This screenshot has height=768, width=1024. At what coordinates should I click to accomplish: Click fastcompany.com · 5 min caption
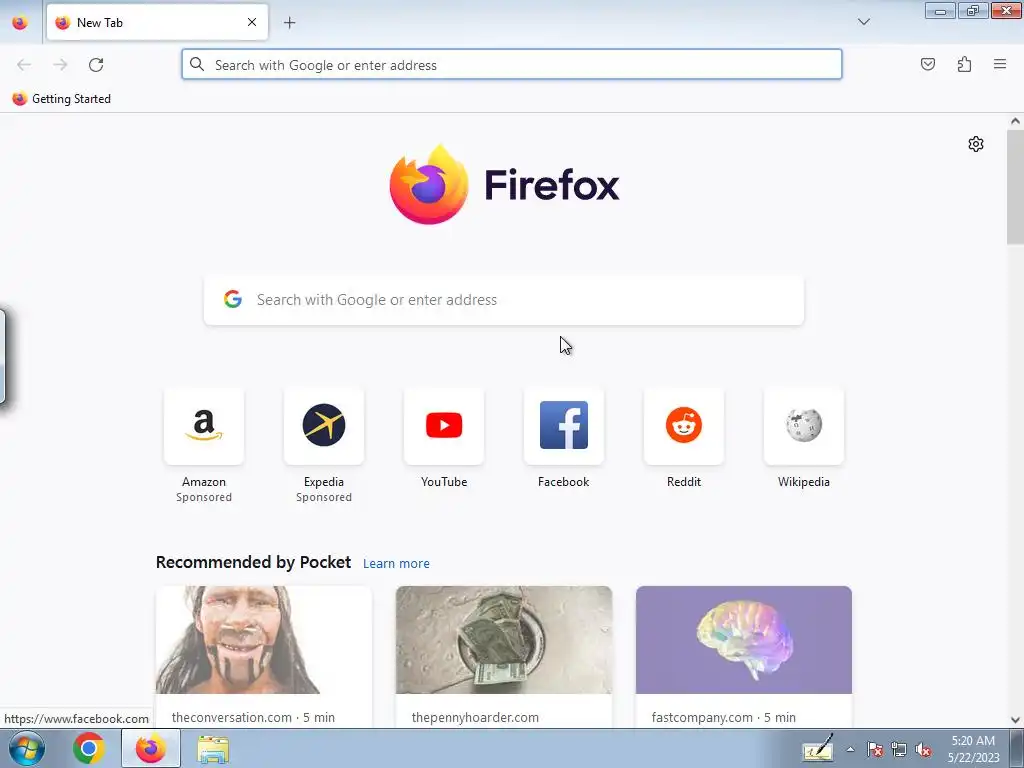pyautogui.click(x=724, y=717)
